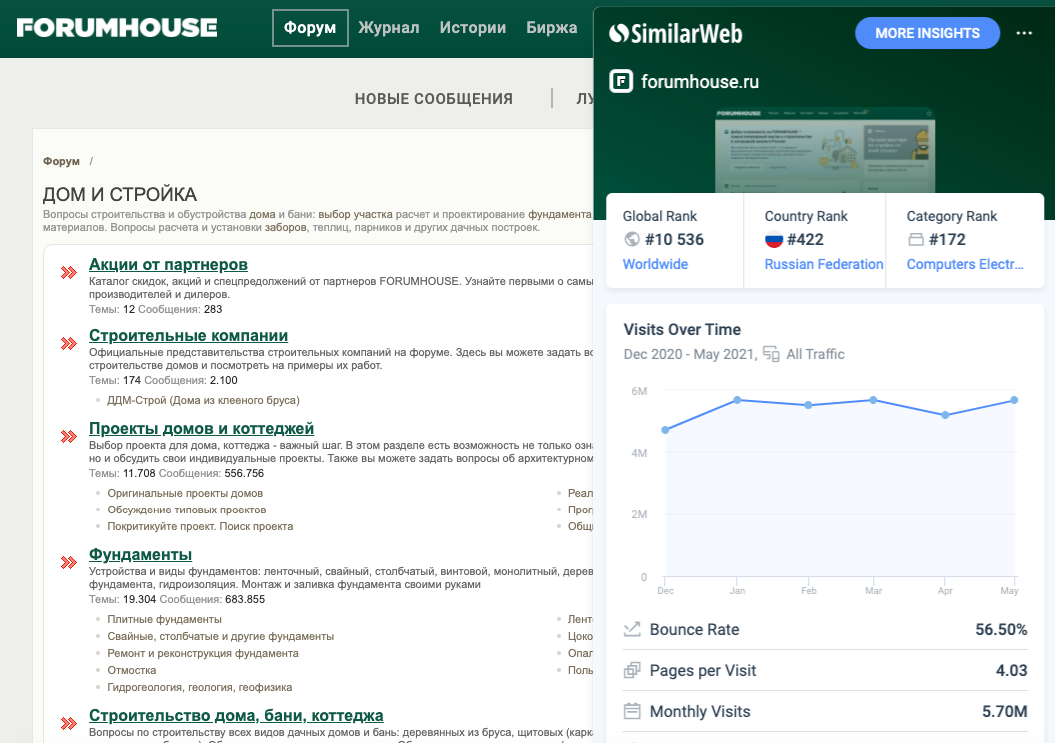Click the red arrows icon beside Фундаменты

(x=69, y=563)
